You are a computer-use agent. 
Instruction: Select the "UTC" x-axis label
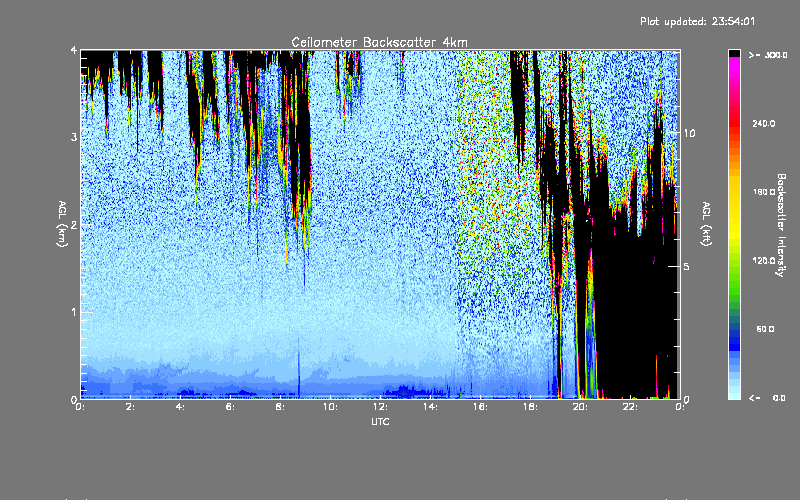[380, 421]
